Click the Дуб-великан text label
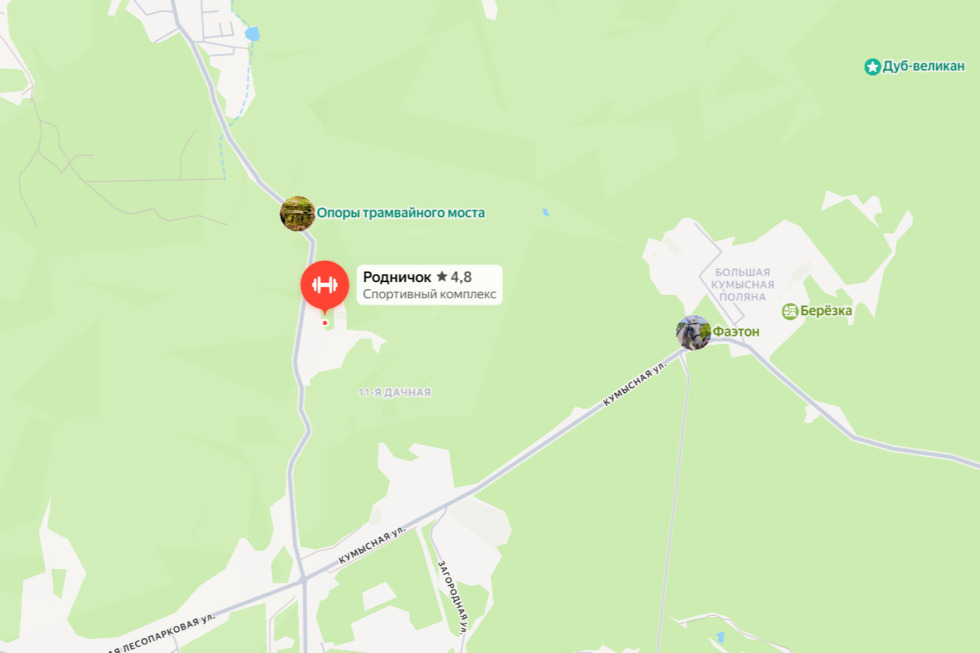This screenshot has height=653, width=980. coord(923,66)
